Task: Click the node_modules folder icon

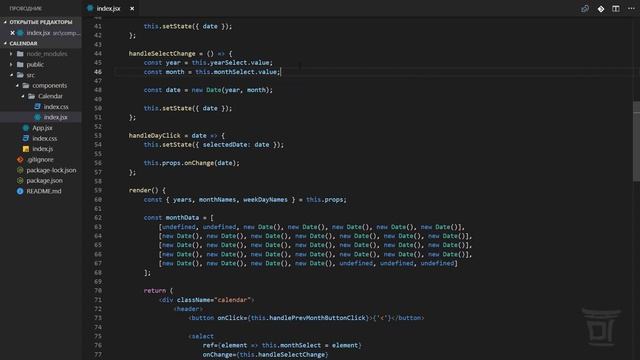Action: tap(20, 54)
